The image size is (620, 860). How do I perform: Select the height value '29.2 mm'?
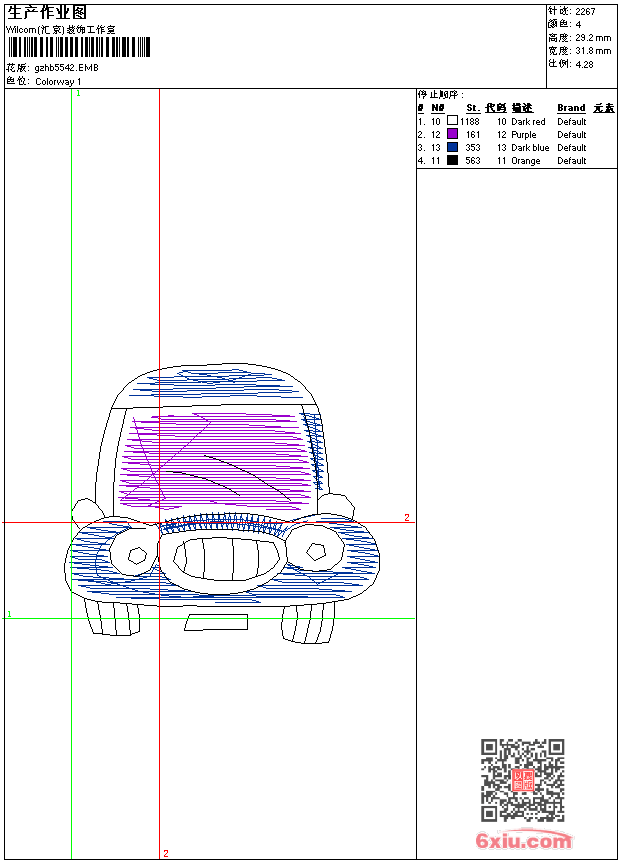pyautogui.click(x=593, y=38)
